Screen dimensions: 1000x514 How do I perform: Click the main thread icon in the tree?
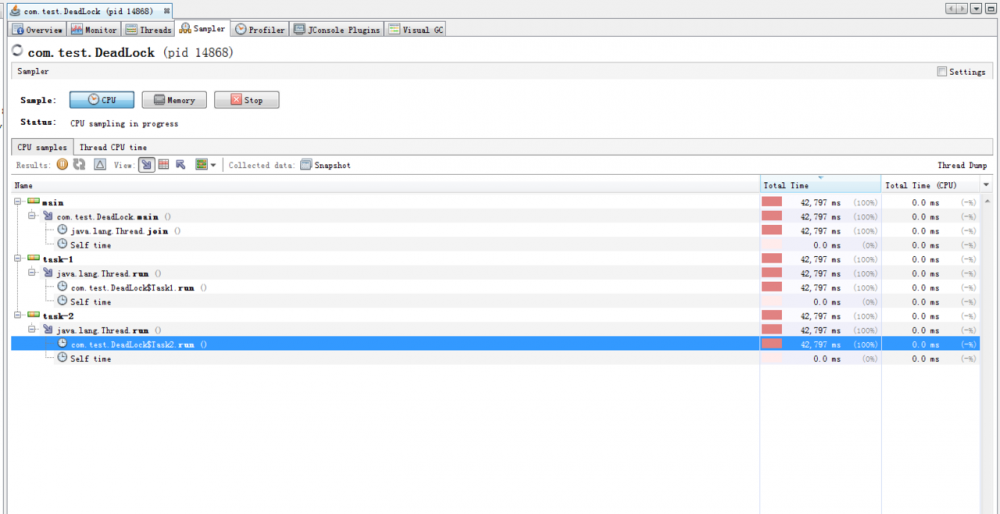point(34,202)
